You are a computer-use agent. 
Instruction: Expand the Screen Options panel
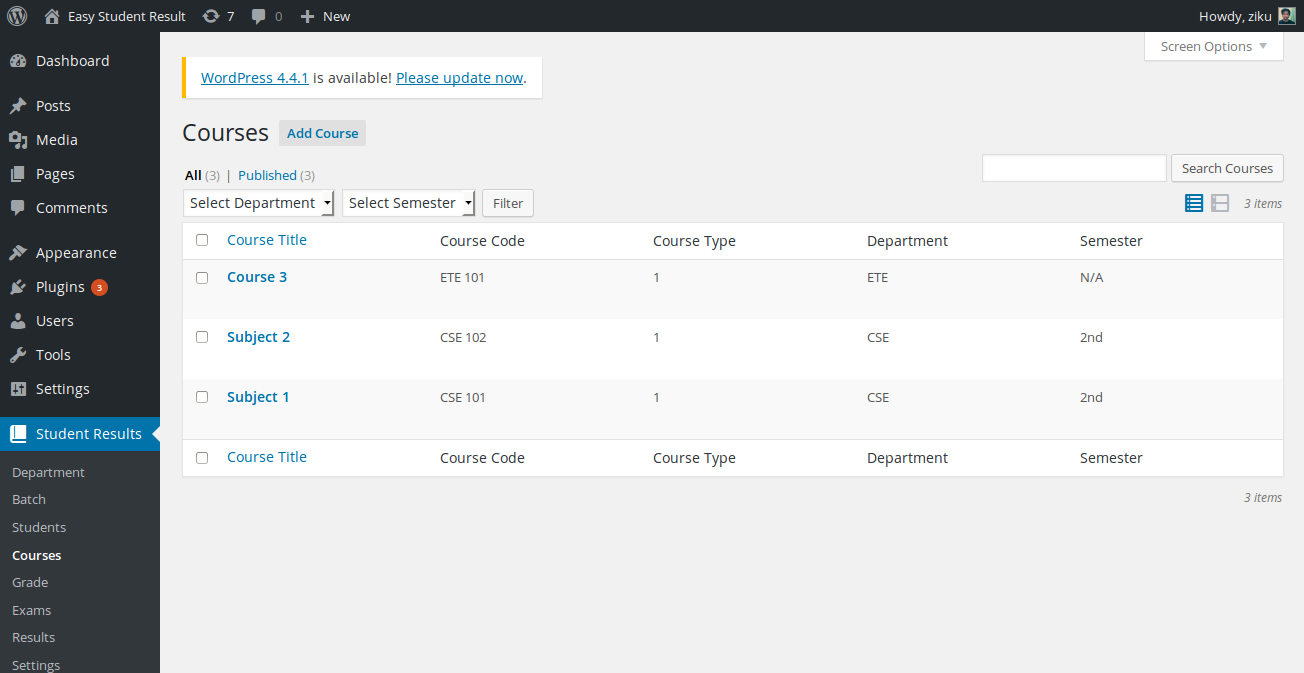[1213, 46]
